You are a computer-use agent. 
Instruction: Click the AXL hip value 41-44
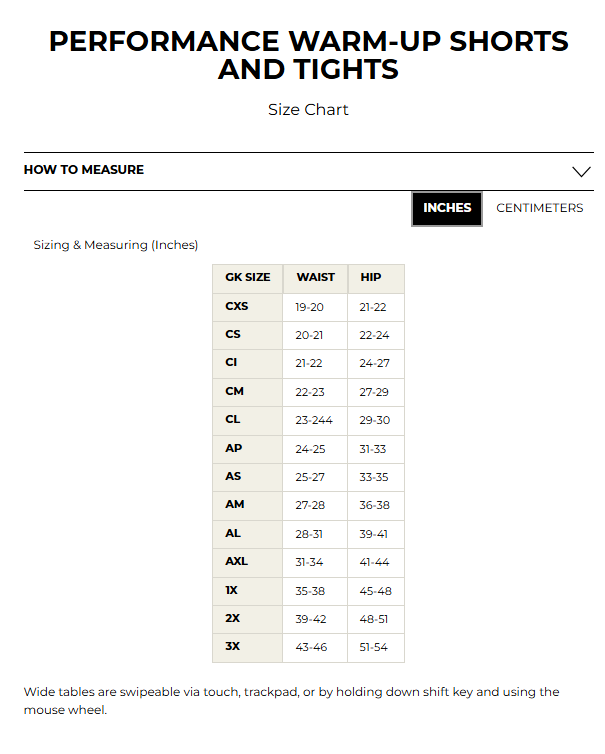(x=375, y=562)
